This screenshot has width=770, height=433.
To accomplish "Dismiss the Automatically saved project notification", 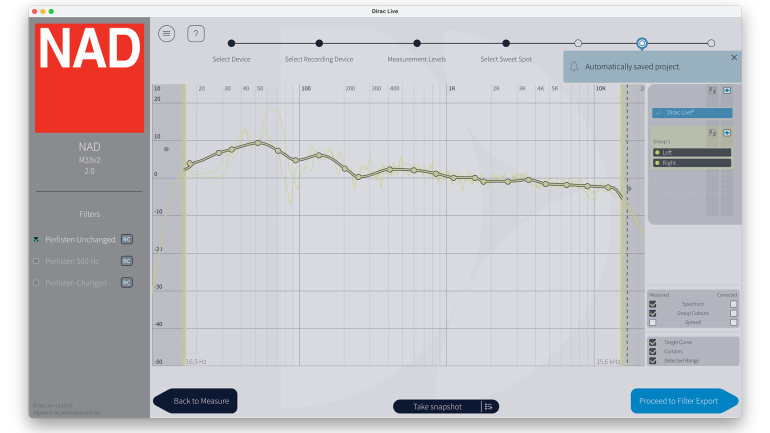I will click(734, 58).
